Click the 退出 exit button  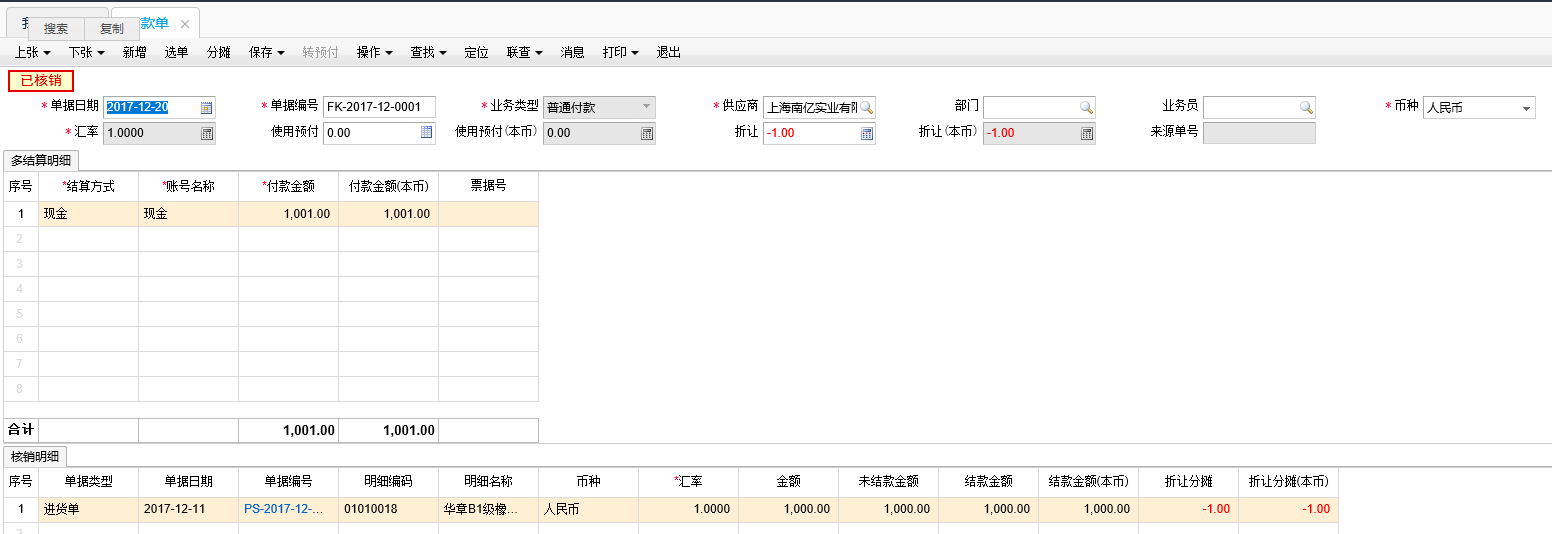[x=668, y=52]
